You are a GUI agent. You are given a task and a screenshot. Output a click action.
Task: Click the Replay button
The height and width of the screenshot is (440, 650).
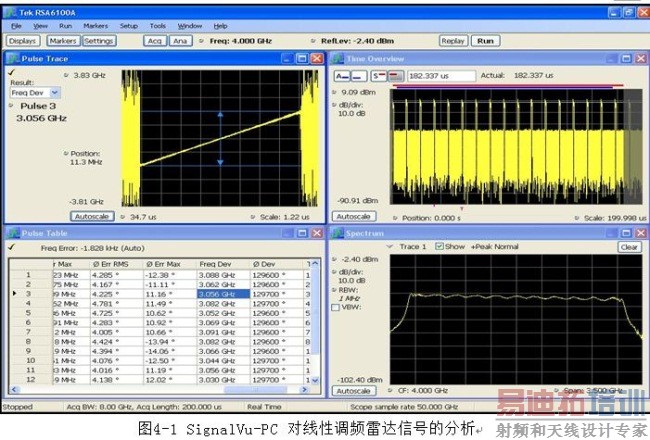pyautogui.click(x=453, y=41)
